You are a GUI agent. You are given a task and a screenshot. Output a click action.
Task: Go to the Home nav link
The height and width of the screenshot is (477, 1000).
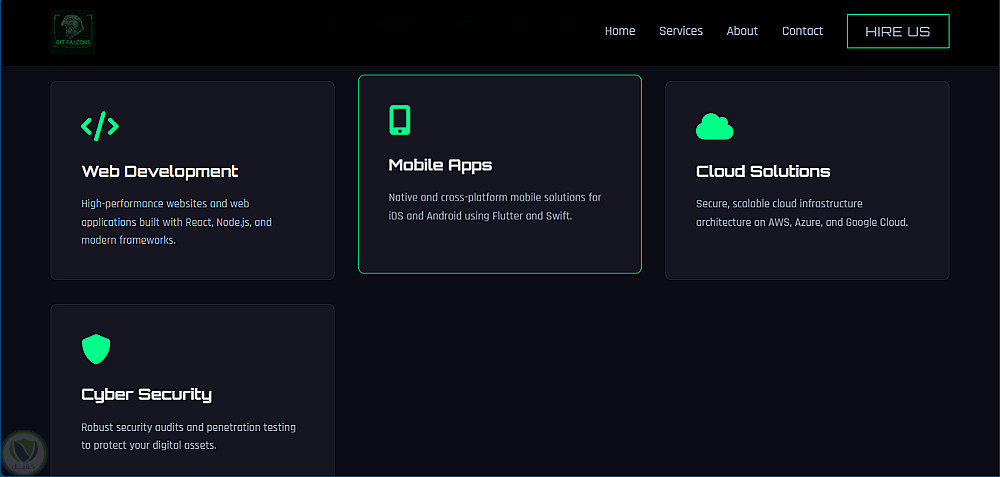620,31
